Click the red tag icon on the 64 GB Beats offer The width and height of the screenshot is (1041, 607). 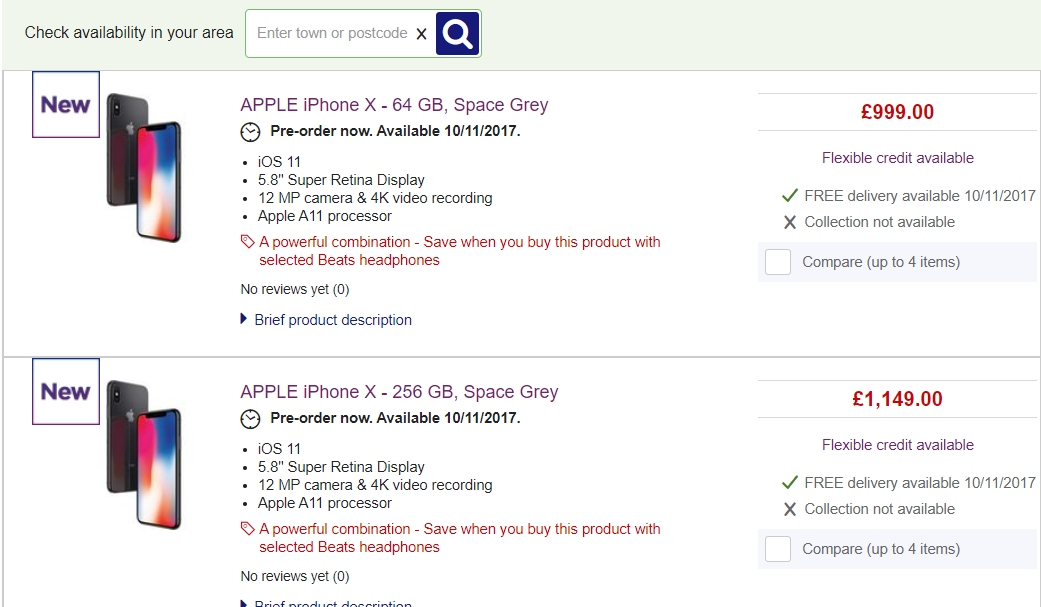click(x=248, y=242)
